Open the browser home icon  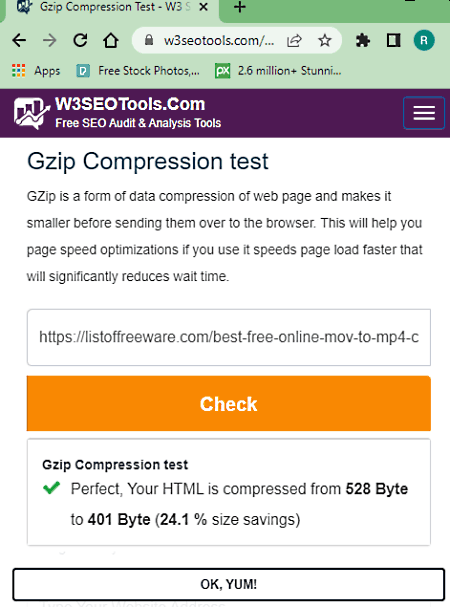click(x=111, y=40)
